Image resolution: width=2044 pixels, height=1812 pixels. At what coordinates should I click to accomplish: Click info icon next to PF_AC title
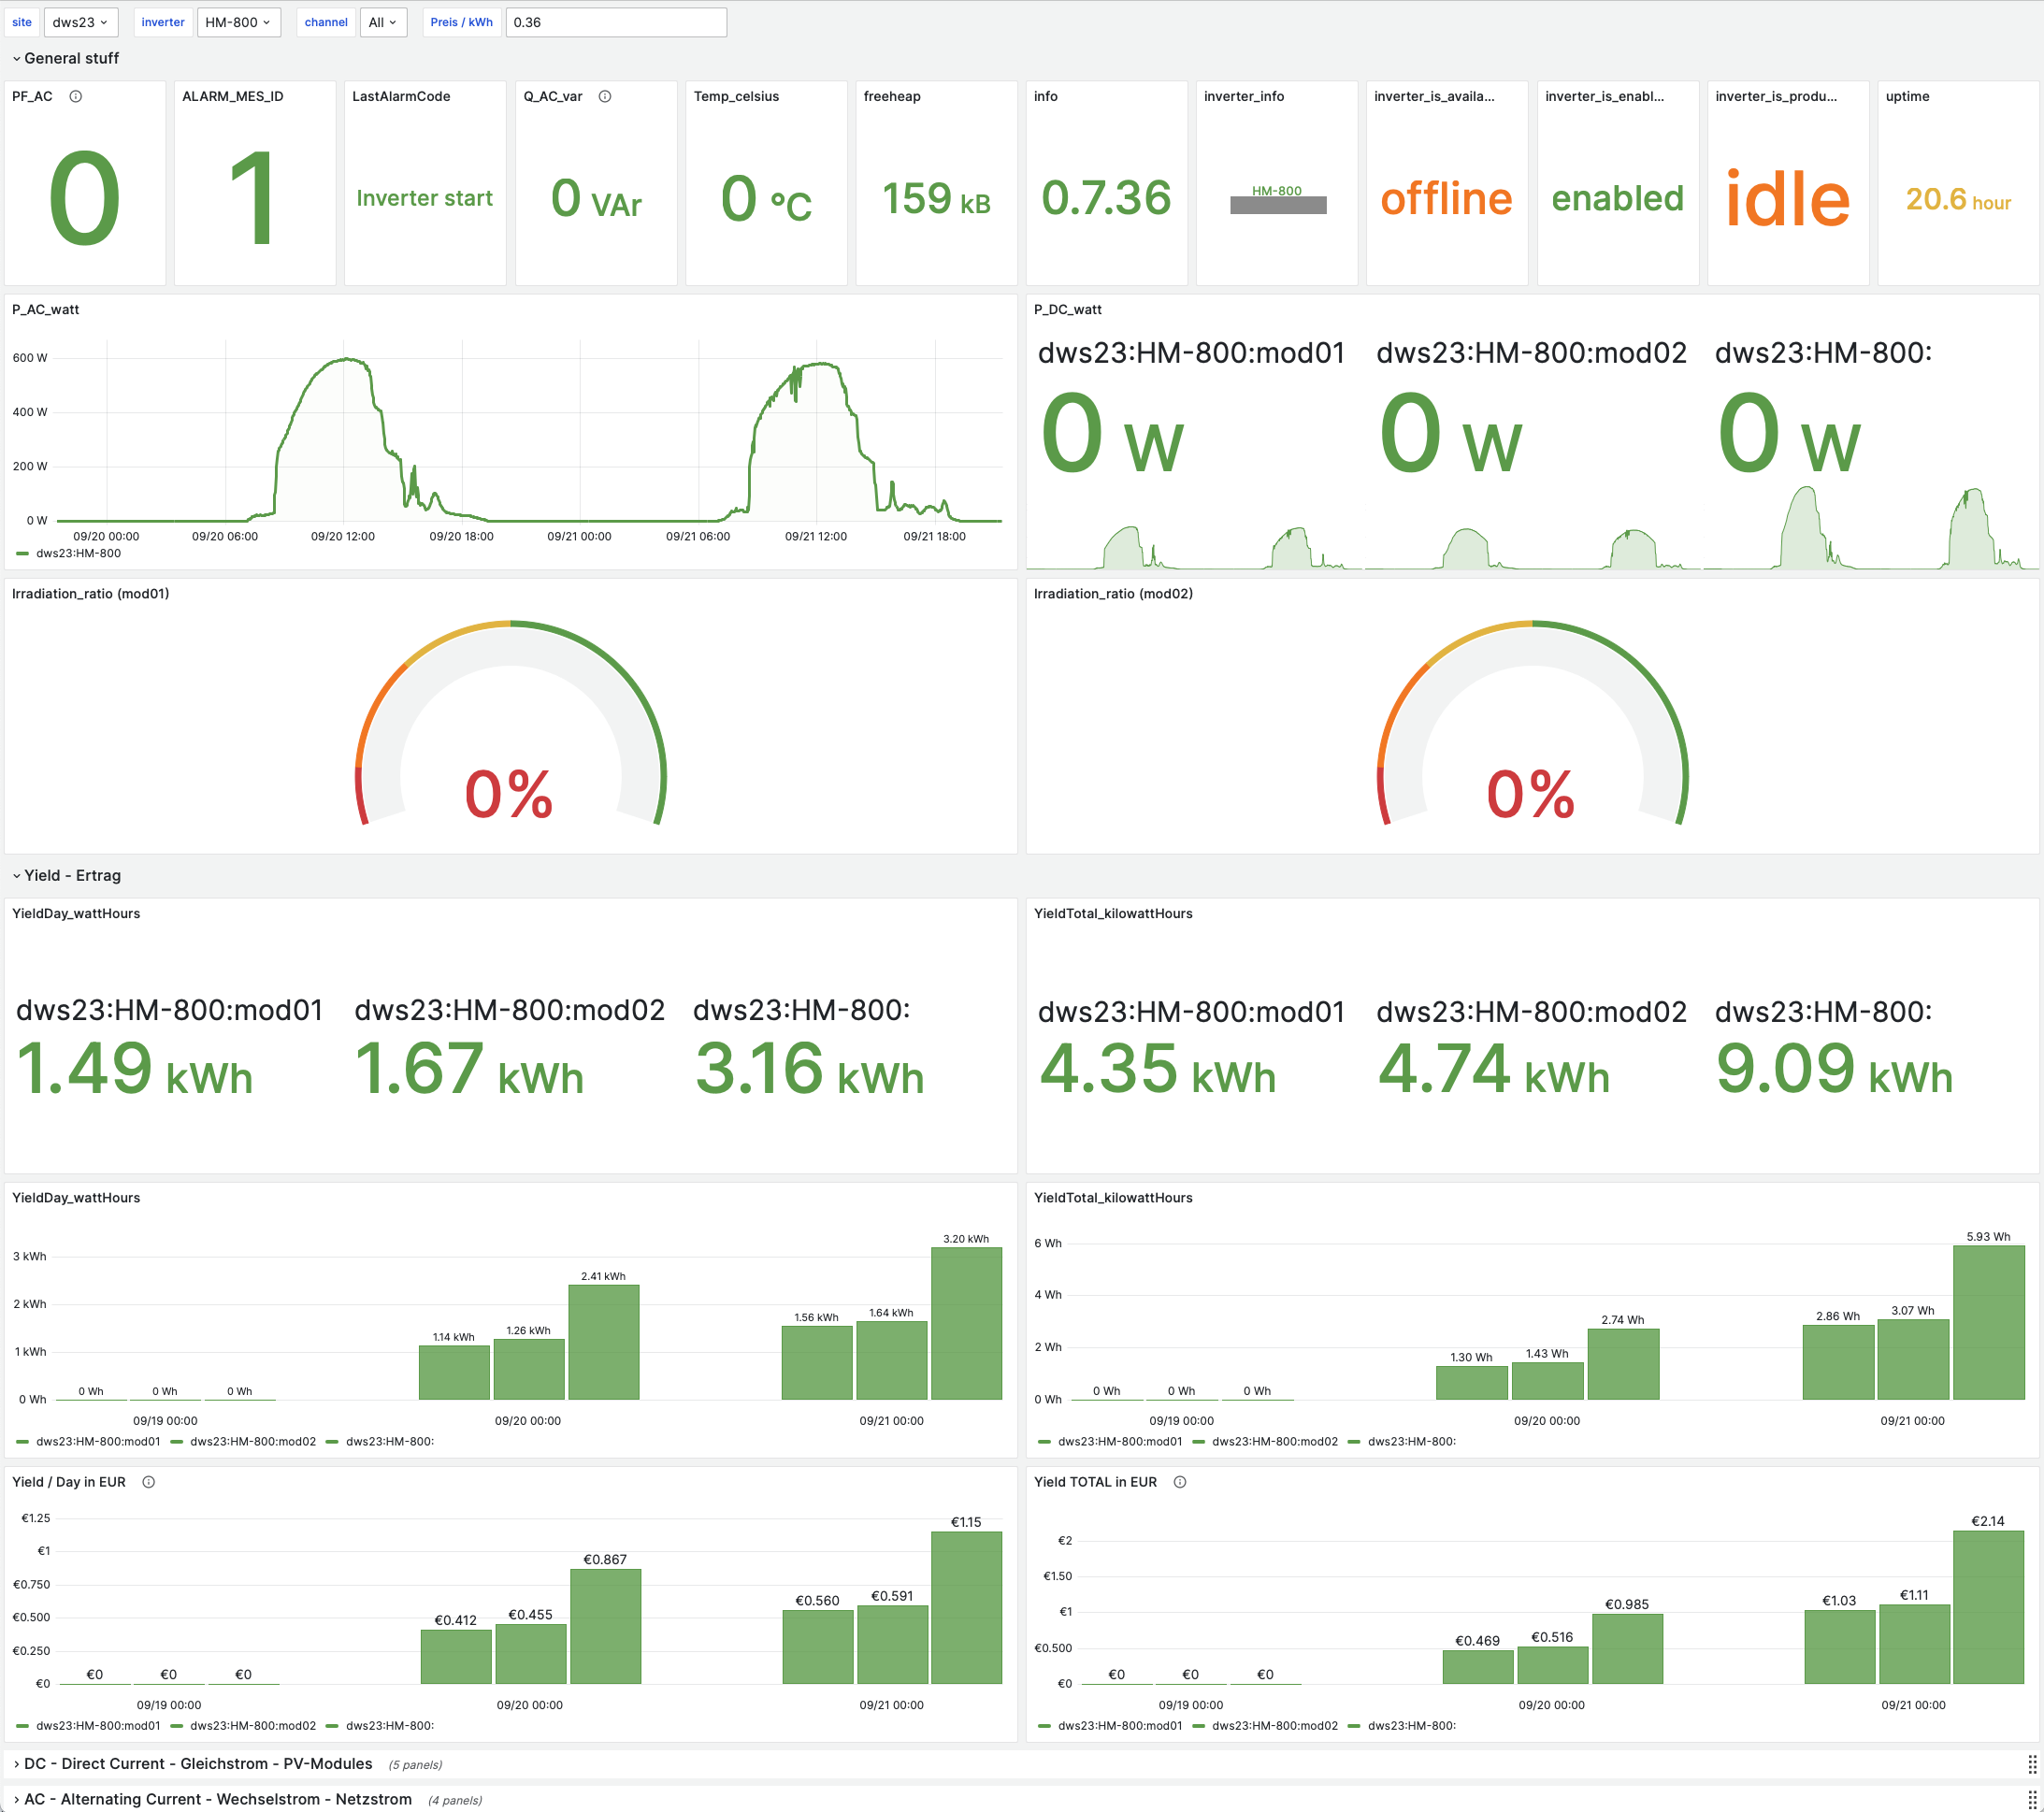pyautogui.click(x=75, y=96)
